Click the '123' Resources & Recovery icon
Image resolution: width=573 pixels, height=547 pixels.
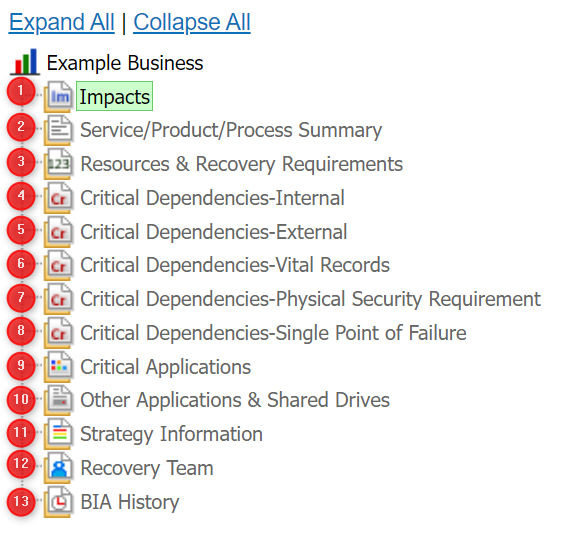[58, 164]
